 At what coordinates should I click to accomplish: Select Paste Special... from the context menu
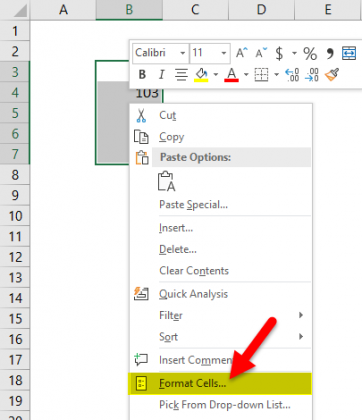pos(194,205)
